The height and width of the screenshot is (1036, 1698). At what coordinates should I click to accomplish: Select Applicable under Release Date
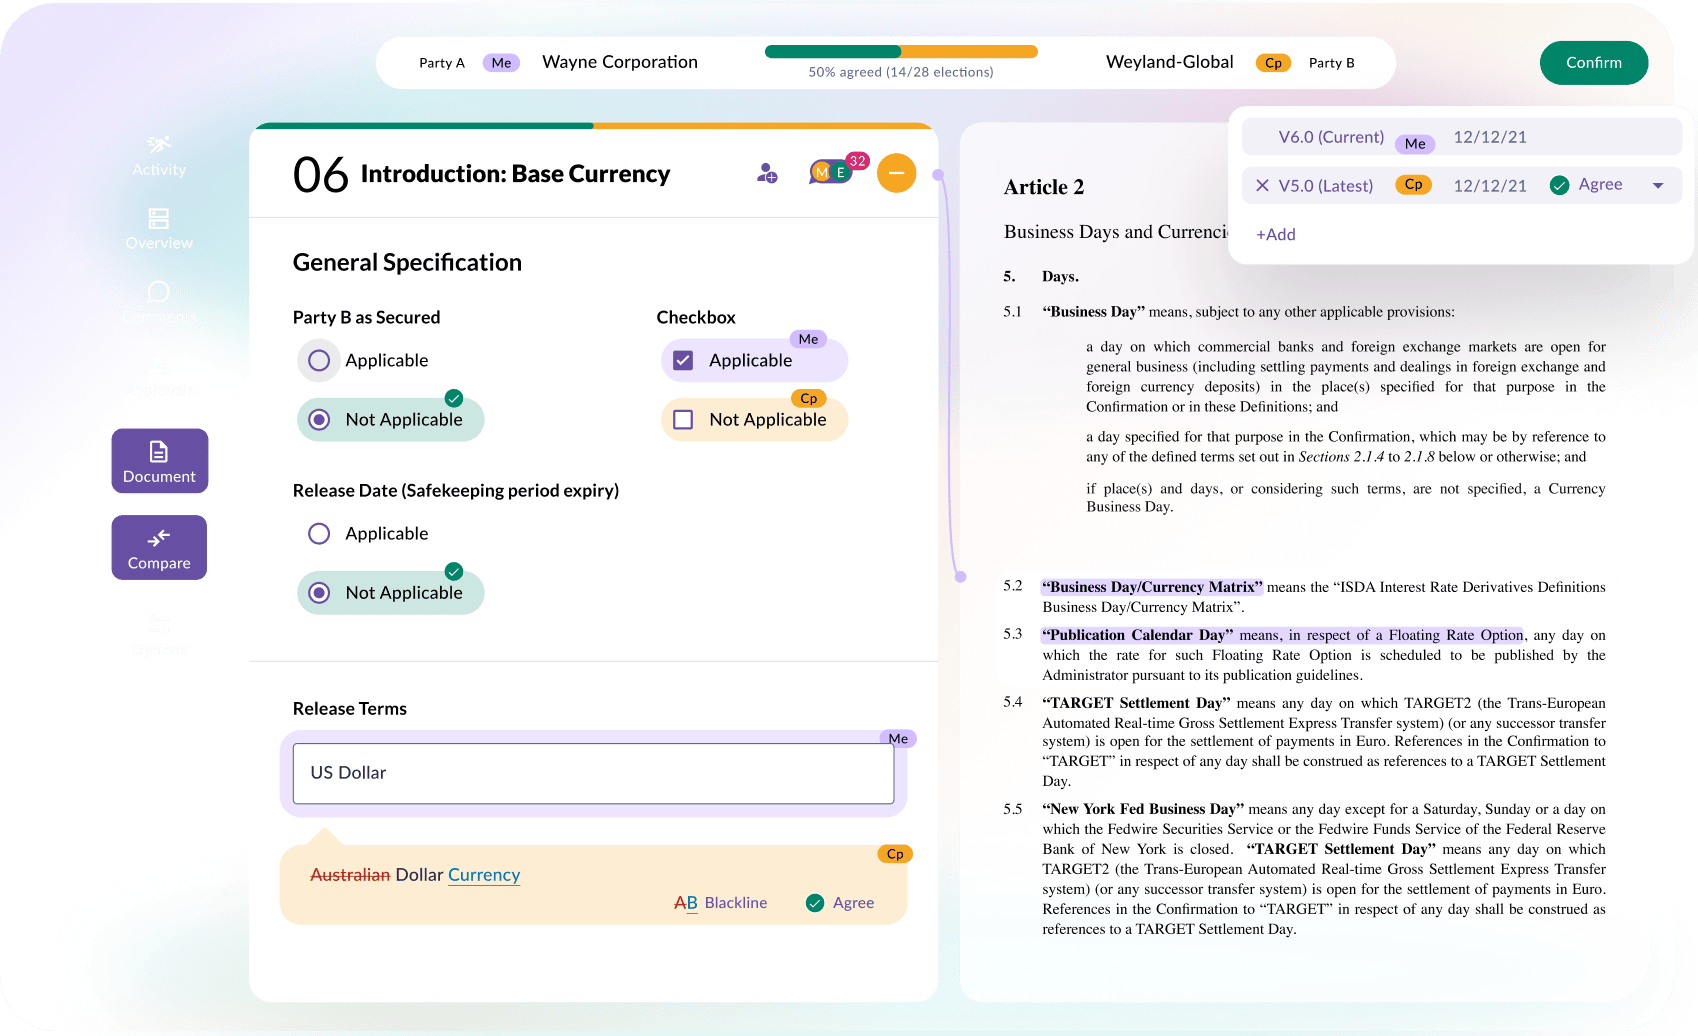click(x=319, y=534)
